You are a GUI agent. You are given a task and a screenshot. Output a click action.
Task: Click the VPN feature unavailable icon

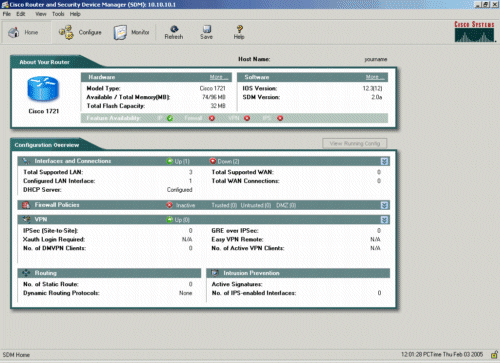(x=247, y=118)
